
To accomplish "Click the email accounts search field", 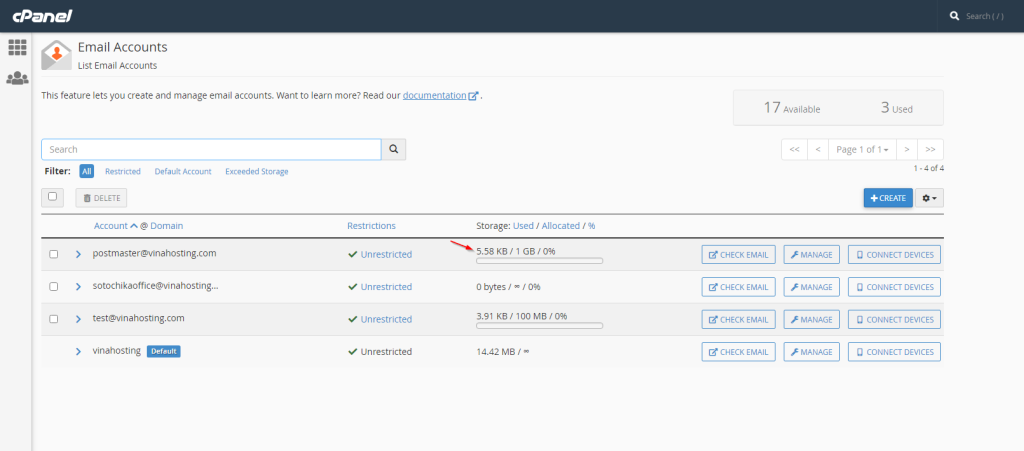I will (x=211, y=149).
